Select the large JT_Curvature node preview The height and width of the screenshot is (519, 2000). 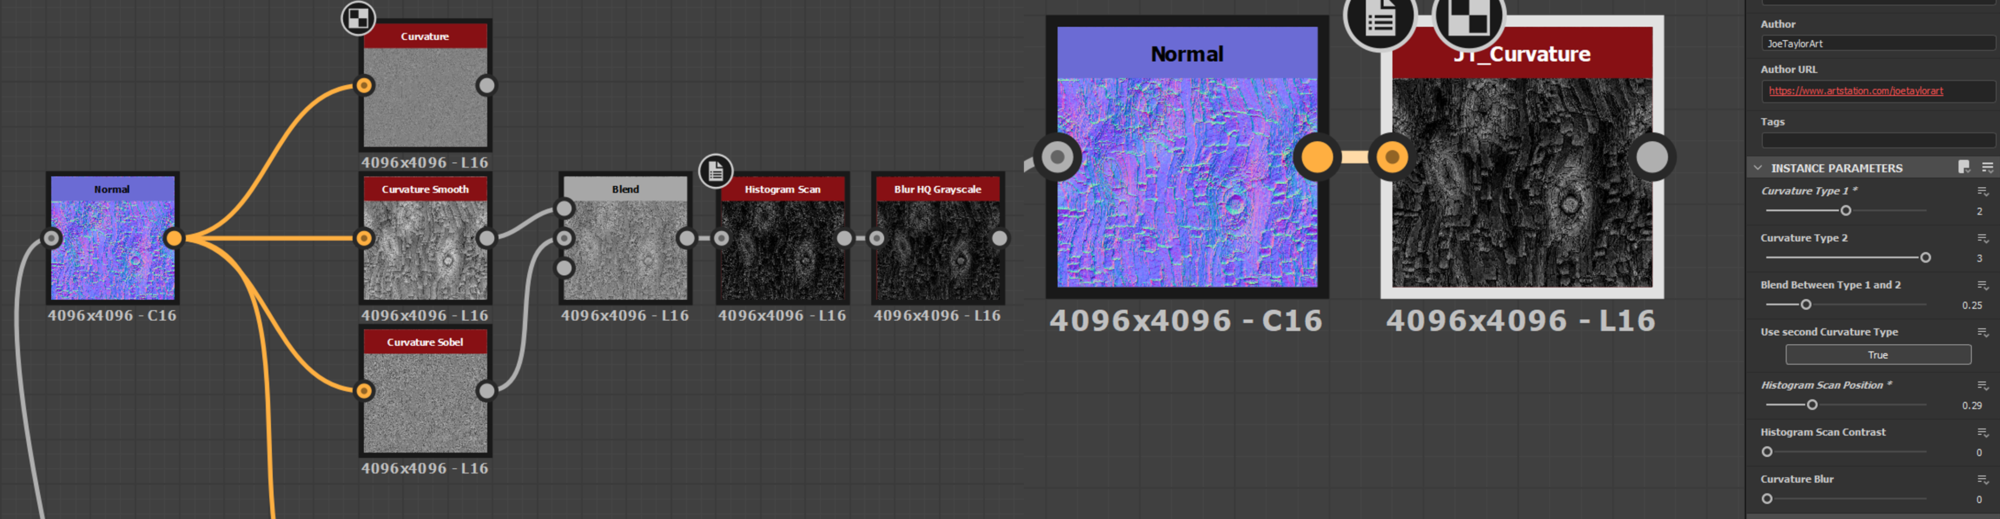[x=1522, y=183]
